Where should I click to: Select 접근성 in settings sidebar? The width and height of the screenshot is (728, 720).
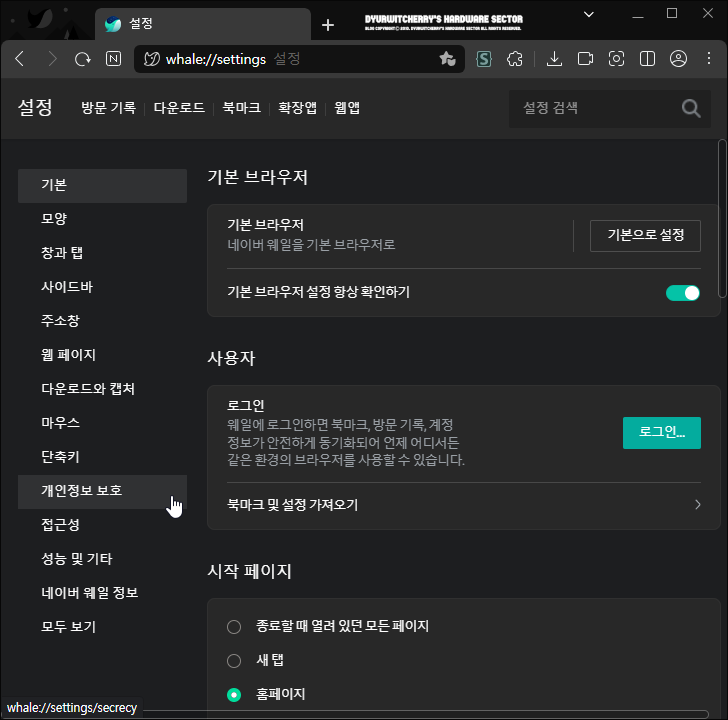[102, 525]
